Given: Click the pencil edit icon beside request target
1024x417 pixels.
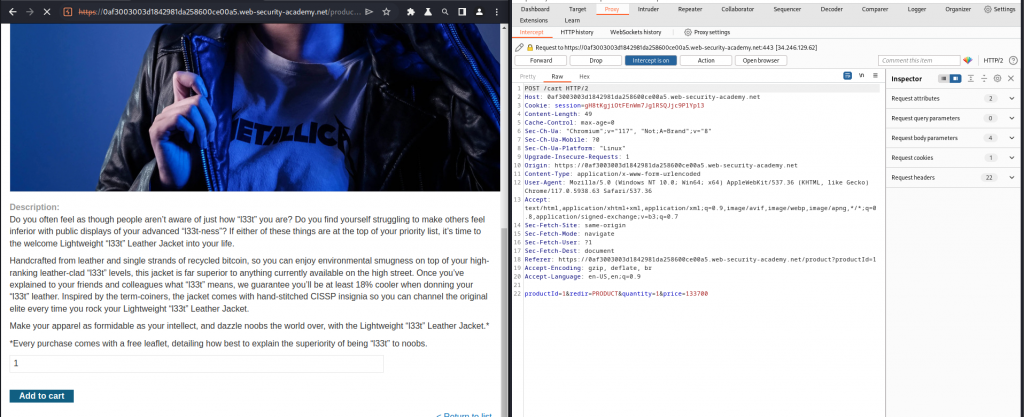Looking at the screenshot, I should point(519,47).
